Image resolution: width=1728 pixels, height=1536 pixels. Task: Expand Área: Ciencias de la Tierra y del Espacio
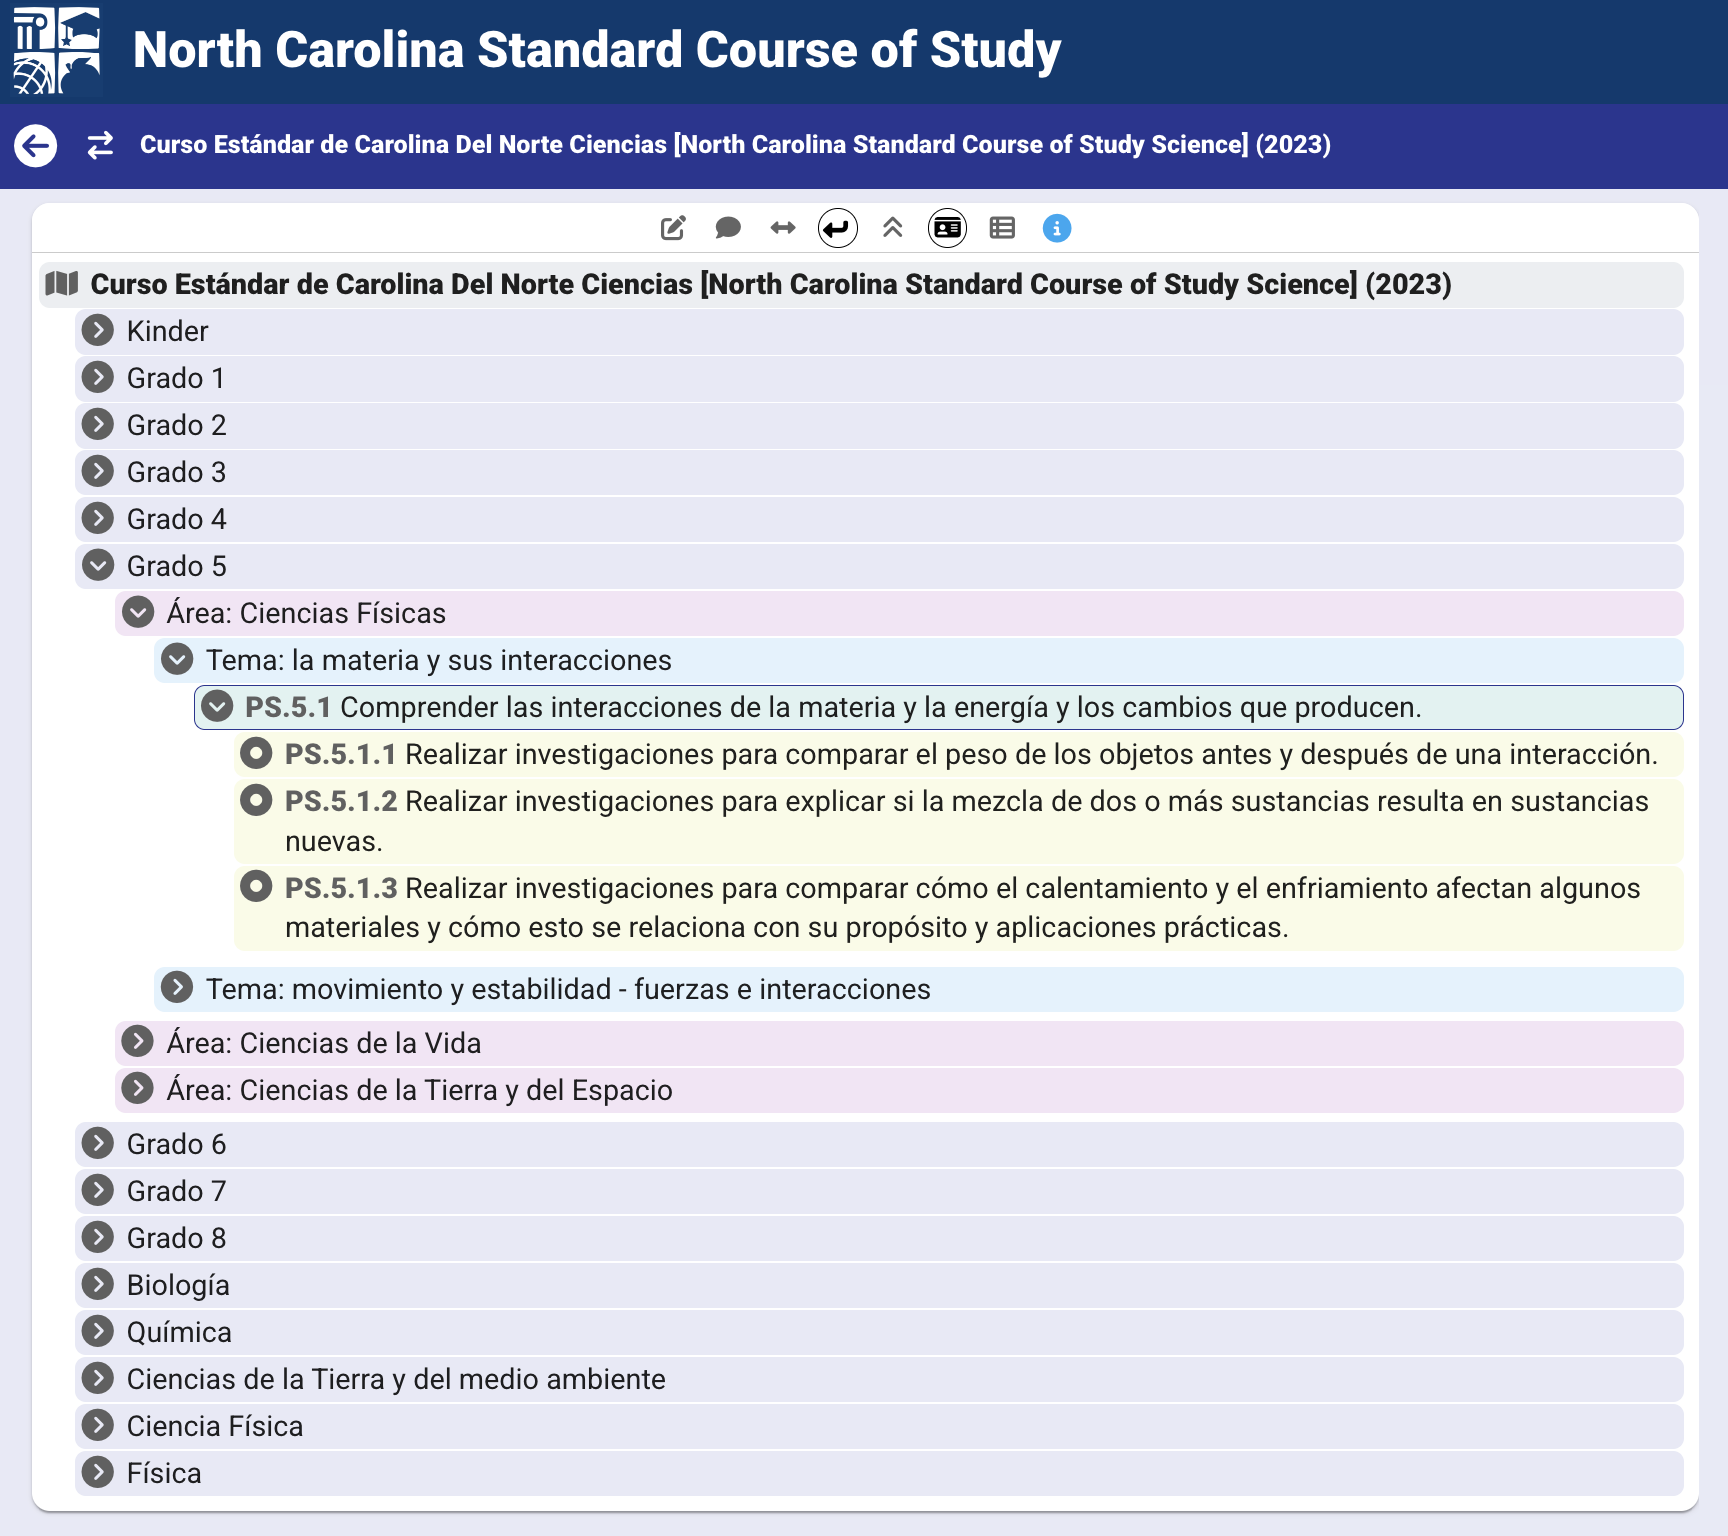(138, 1089)
